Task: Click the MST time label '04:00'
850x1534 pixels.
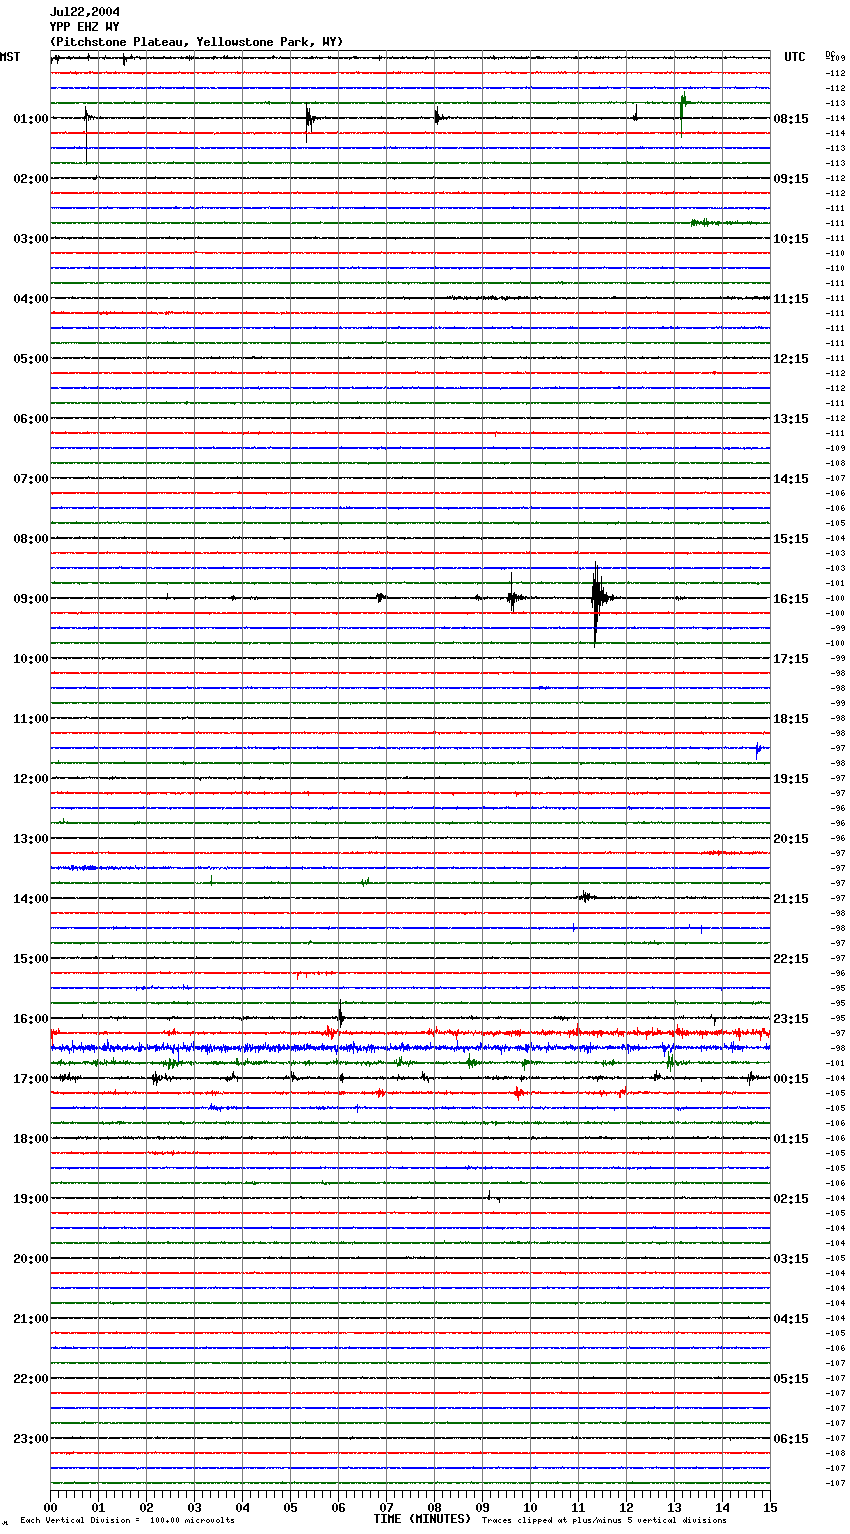Action: [31, 299]
